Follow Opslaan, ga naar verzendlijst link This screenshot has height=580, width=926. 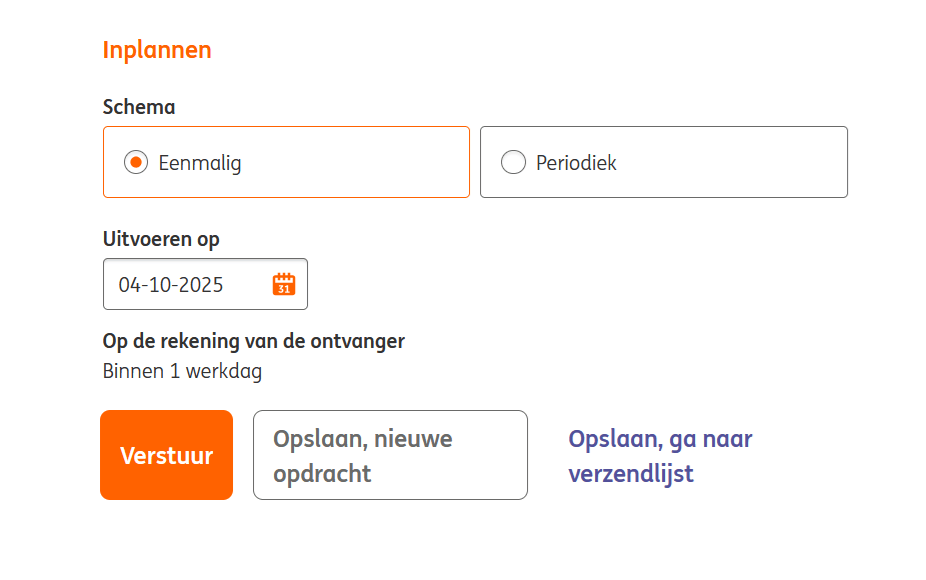coord(660,456)
